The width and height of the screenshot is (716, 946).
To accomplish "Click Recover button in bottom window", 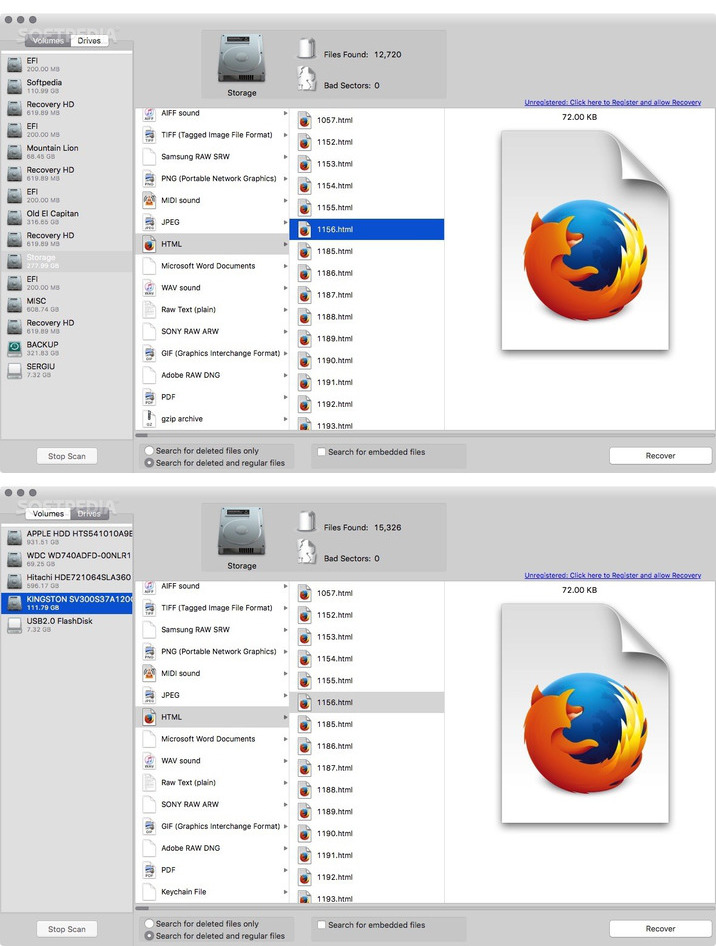I will tap(661, 929).
